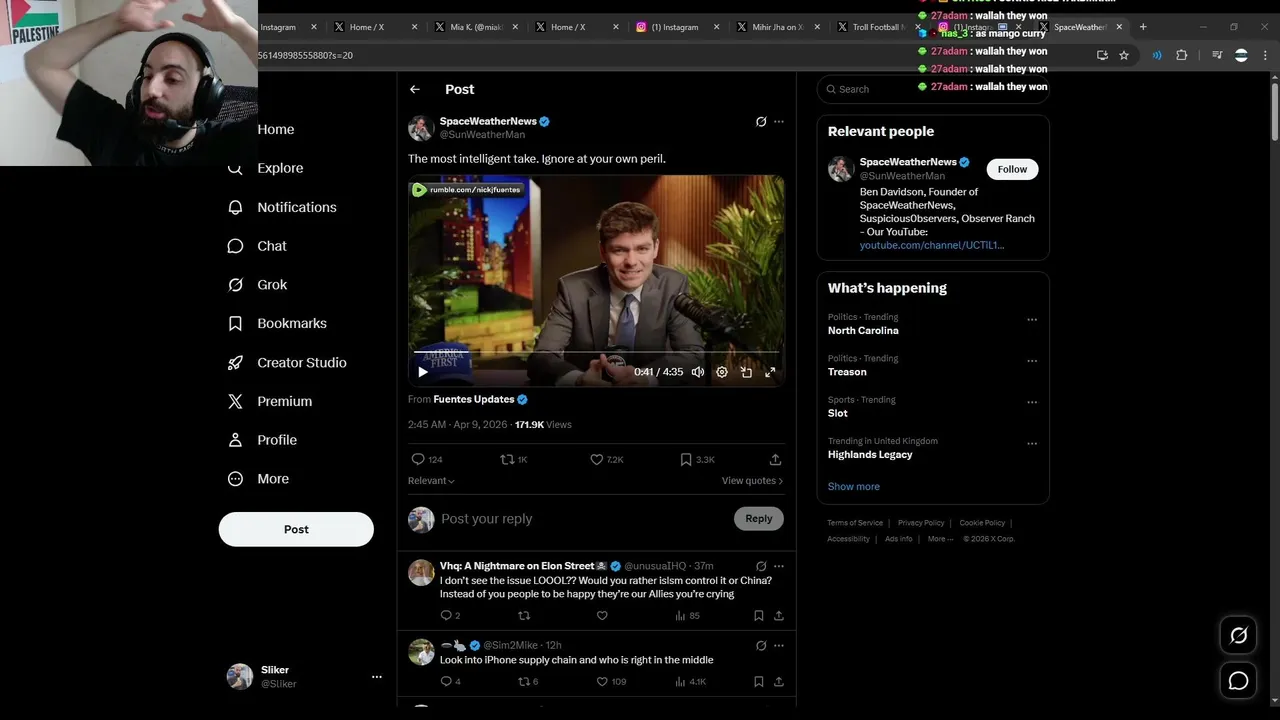
Task: Open more options for North Carolina trend
Action: tap(1032, 320)
